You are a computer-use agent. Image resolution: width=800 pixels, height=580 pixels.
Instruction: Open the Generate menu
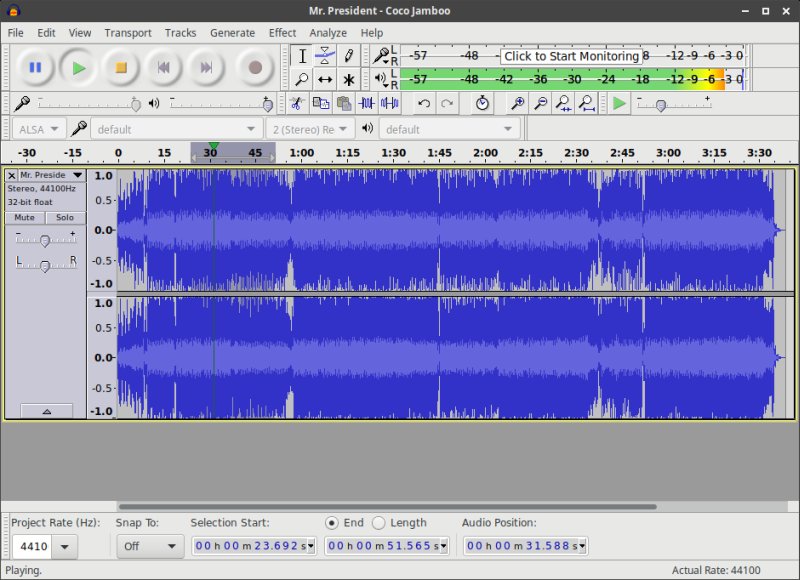[233, 32]
